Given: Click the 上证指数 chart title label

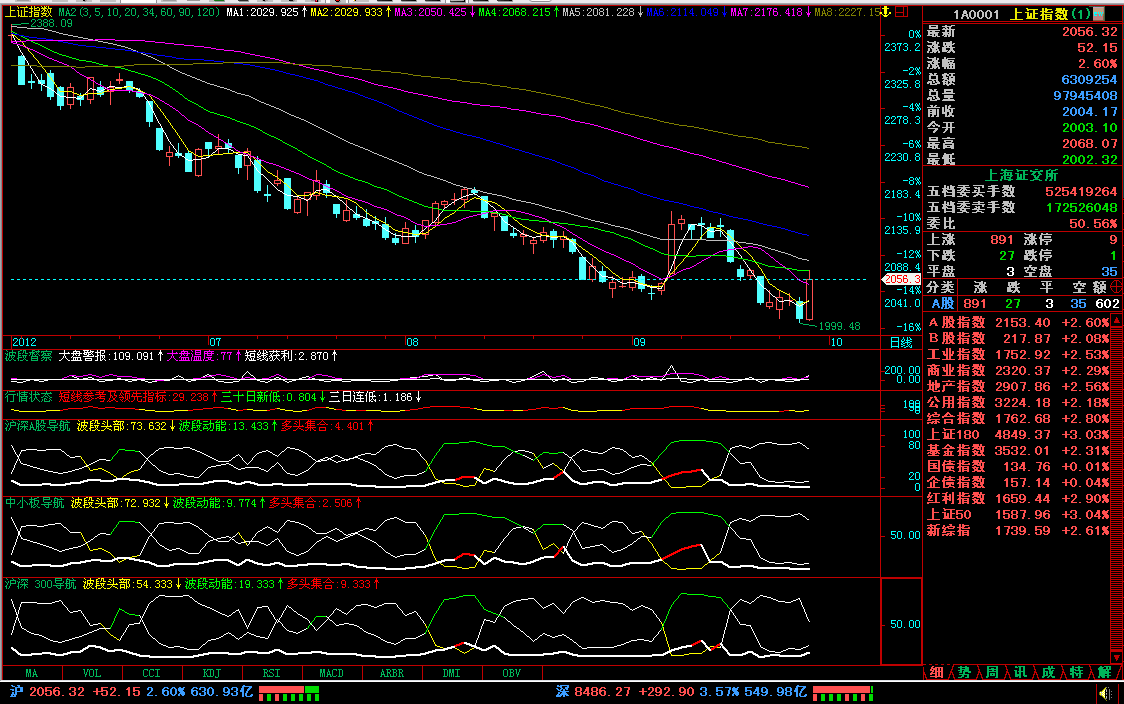Looking at the screenshot, I should pos(29,12).
